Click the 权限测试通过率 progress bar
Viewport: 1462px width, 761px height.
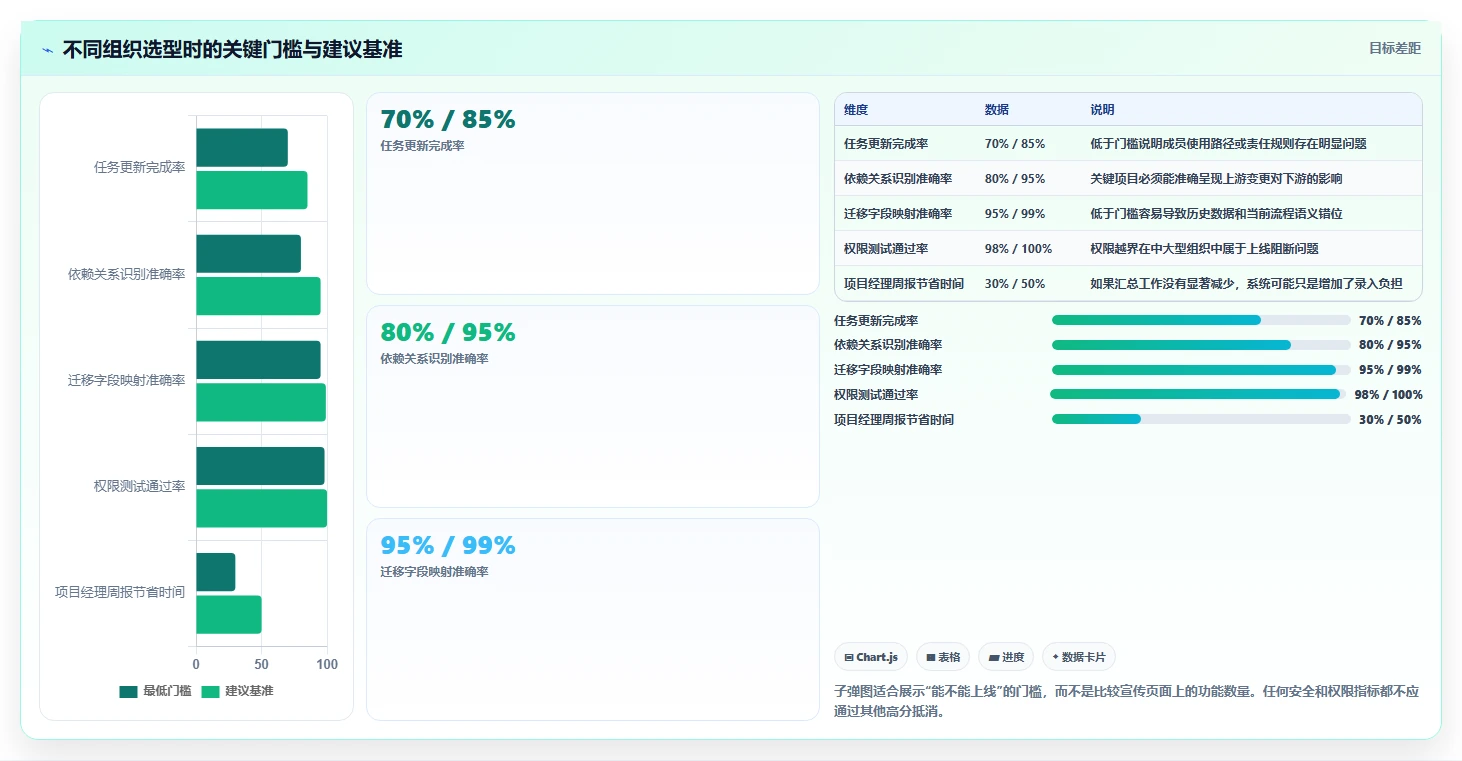(1196, 394)
